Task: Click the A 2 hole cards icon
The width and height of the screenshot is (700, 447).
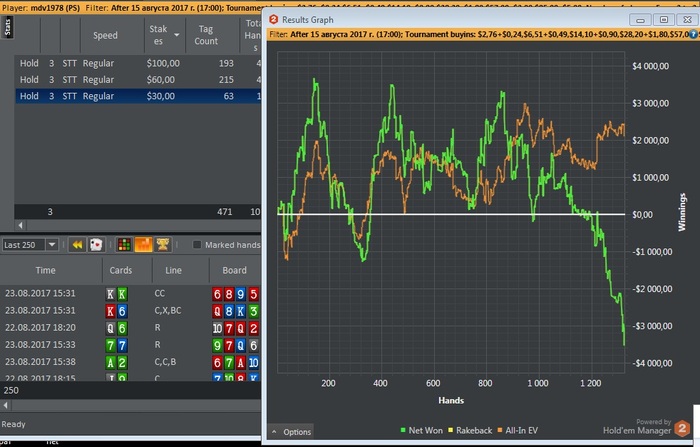Action: 116,362
